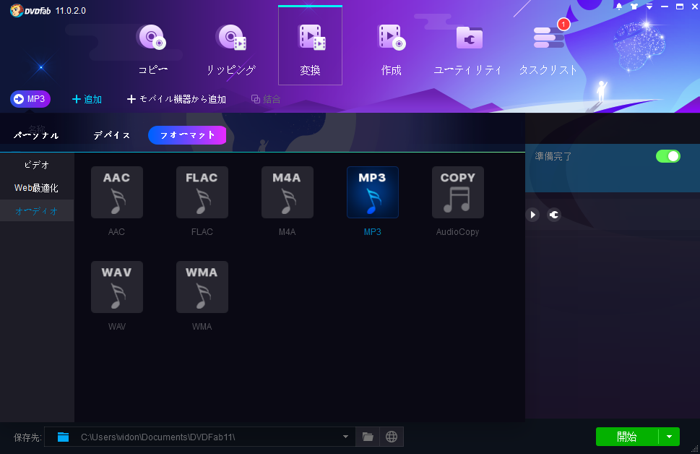Select the Convert (変換) module
The width and height of the screenshot is (700, 454).
point(310,46)
